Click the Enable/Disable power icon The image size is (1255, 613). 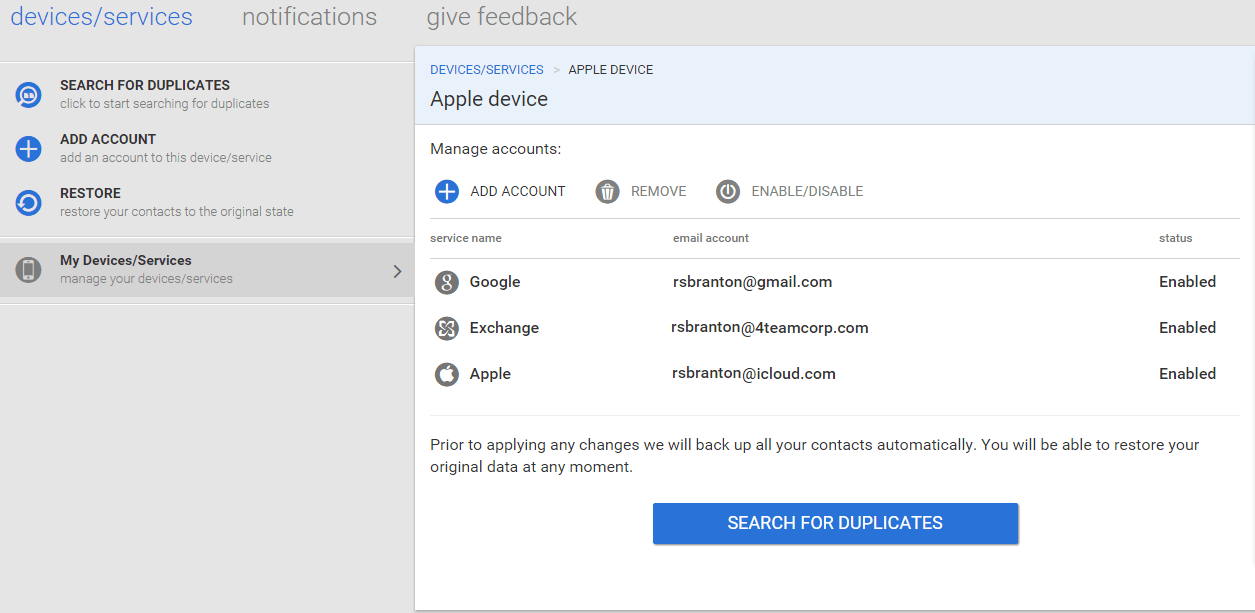tap(728, 191)
